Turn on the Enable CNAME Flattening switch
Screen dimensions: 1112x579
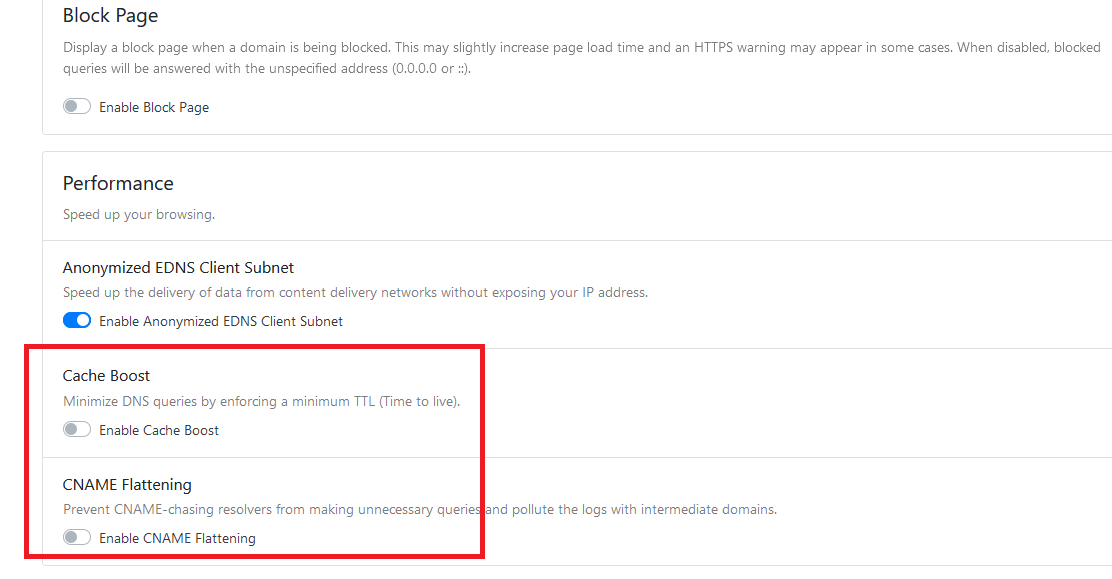point(77,538)
